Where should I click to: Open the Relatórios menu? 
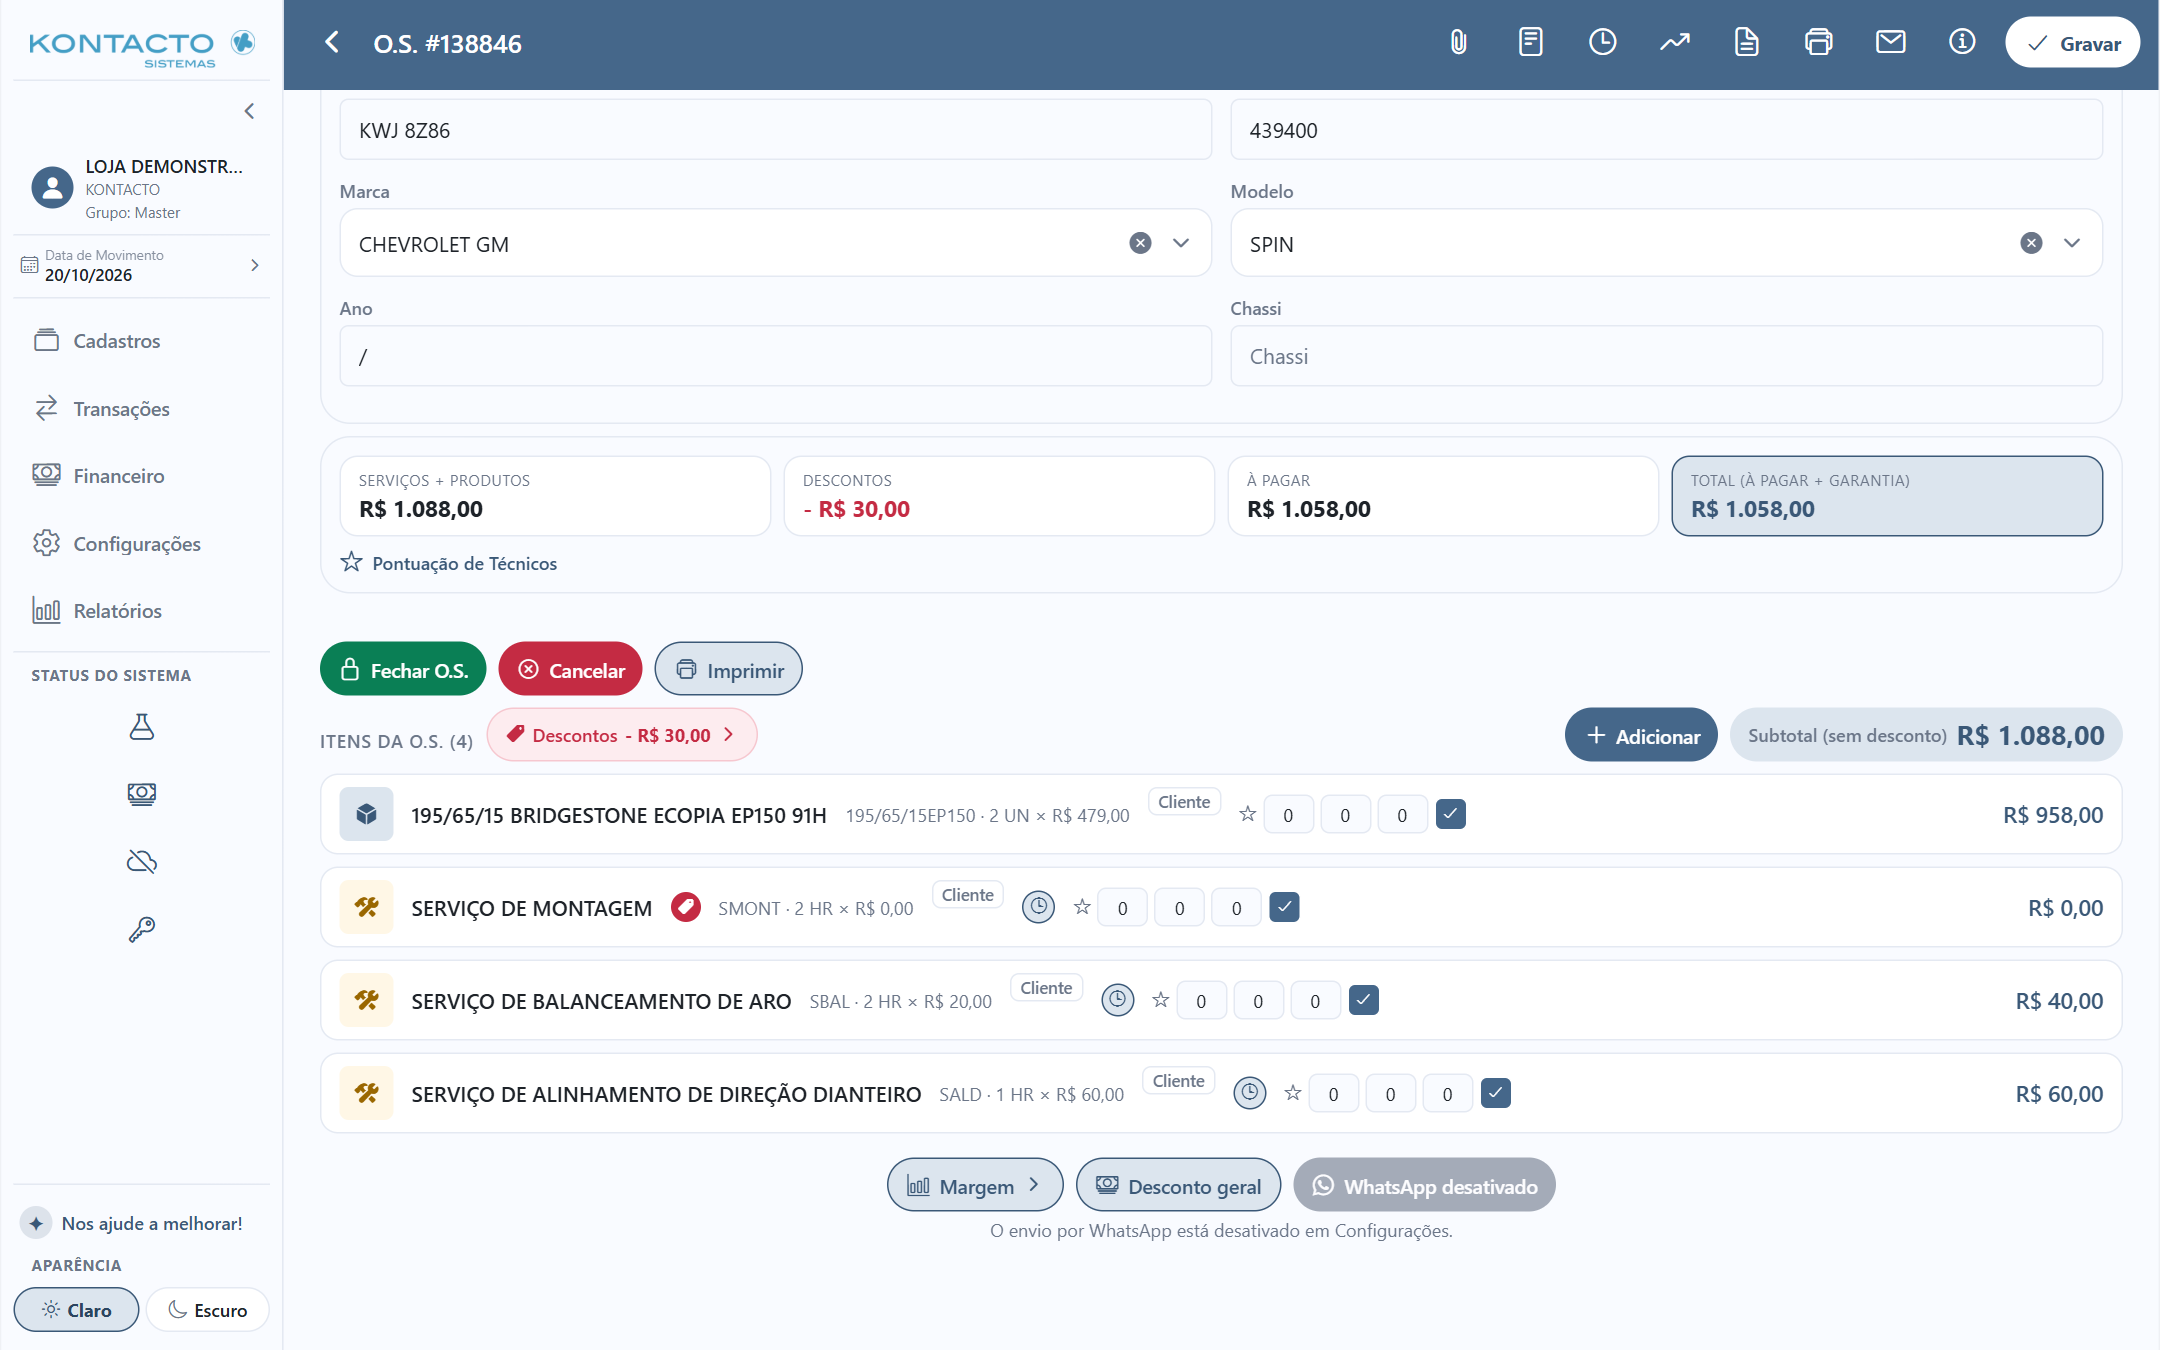click(x=141, y=611)
